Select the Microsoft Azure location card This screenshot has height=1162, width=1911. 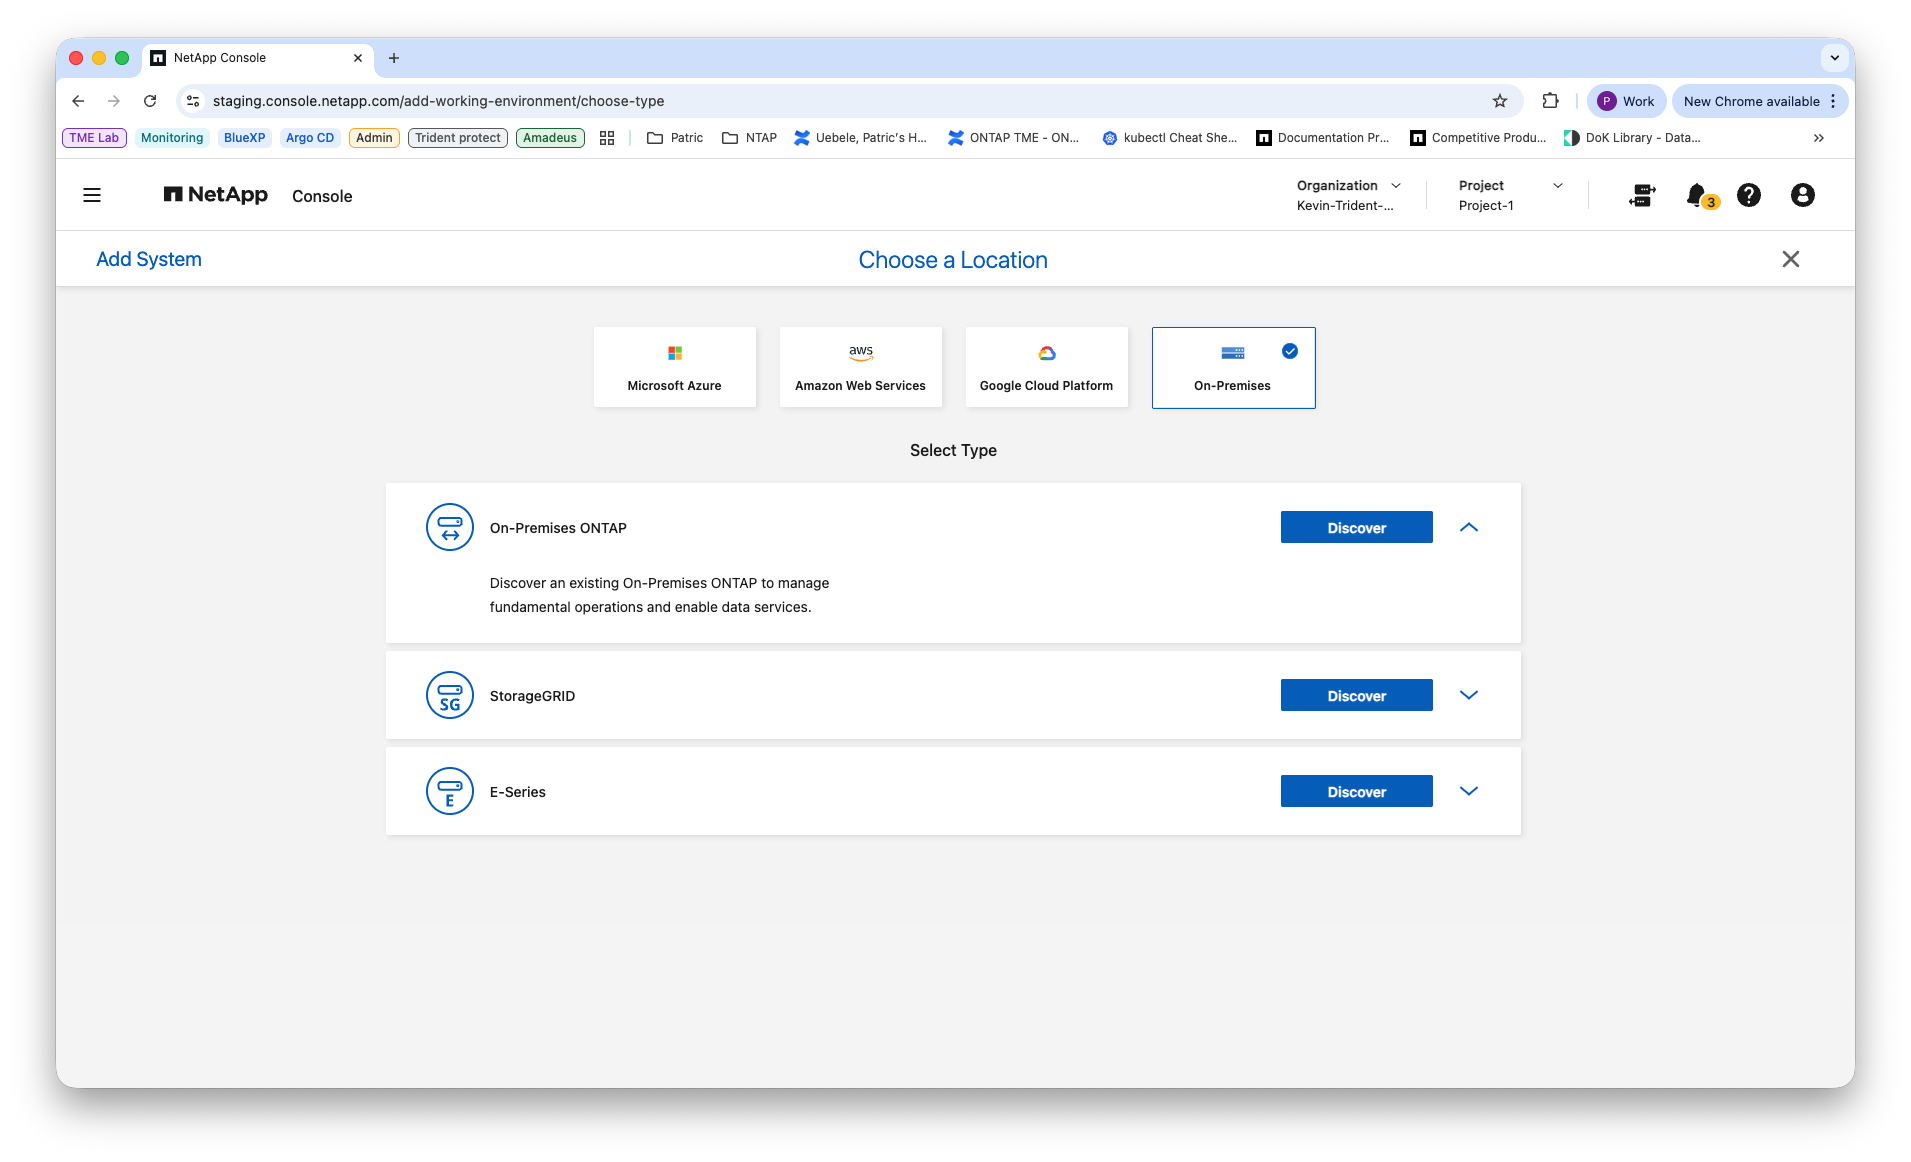(x=674, y=367)
